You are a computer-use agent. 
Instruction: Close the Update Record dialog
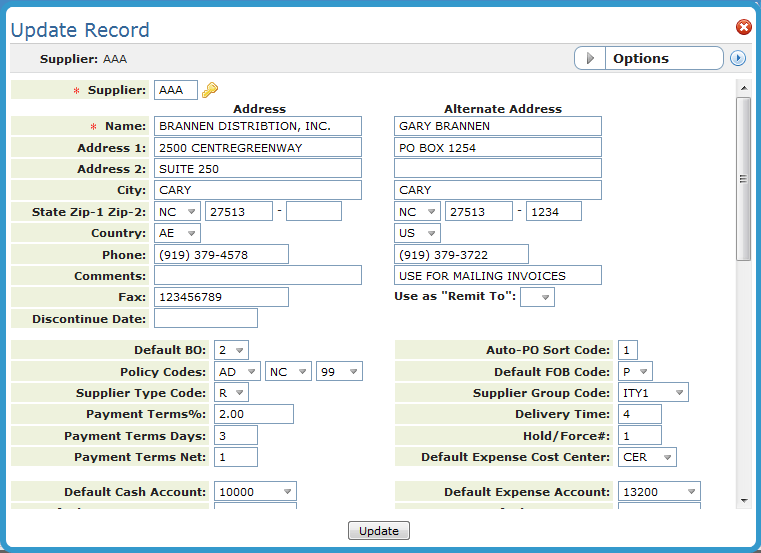(743, 28)
